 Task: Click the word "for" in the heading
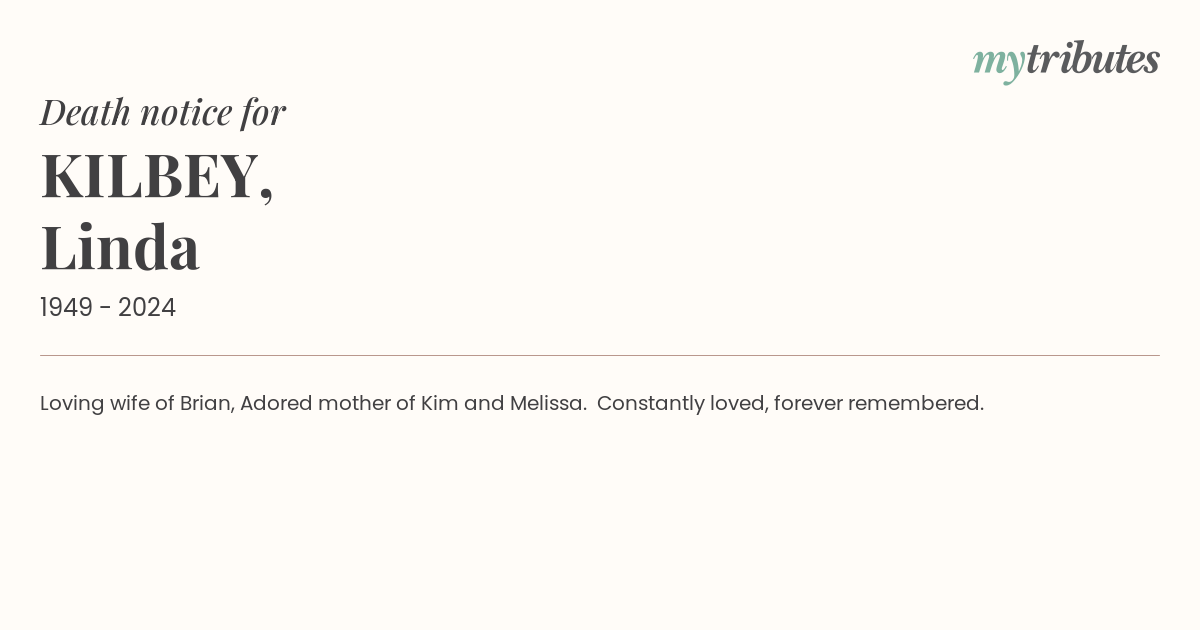pyautogui.click(x=263, y=112)
